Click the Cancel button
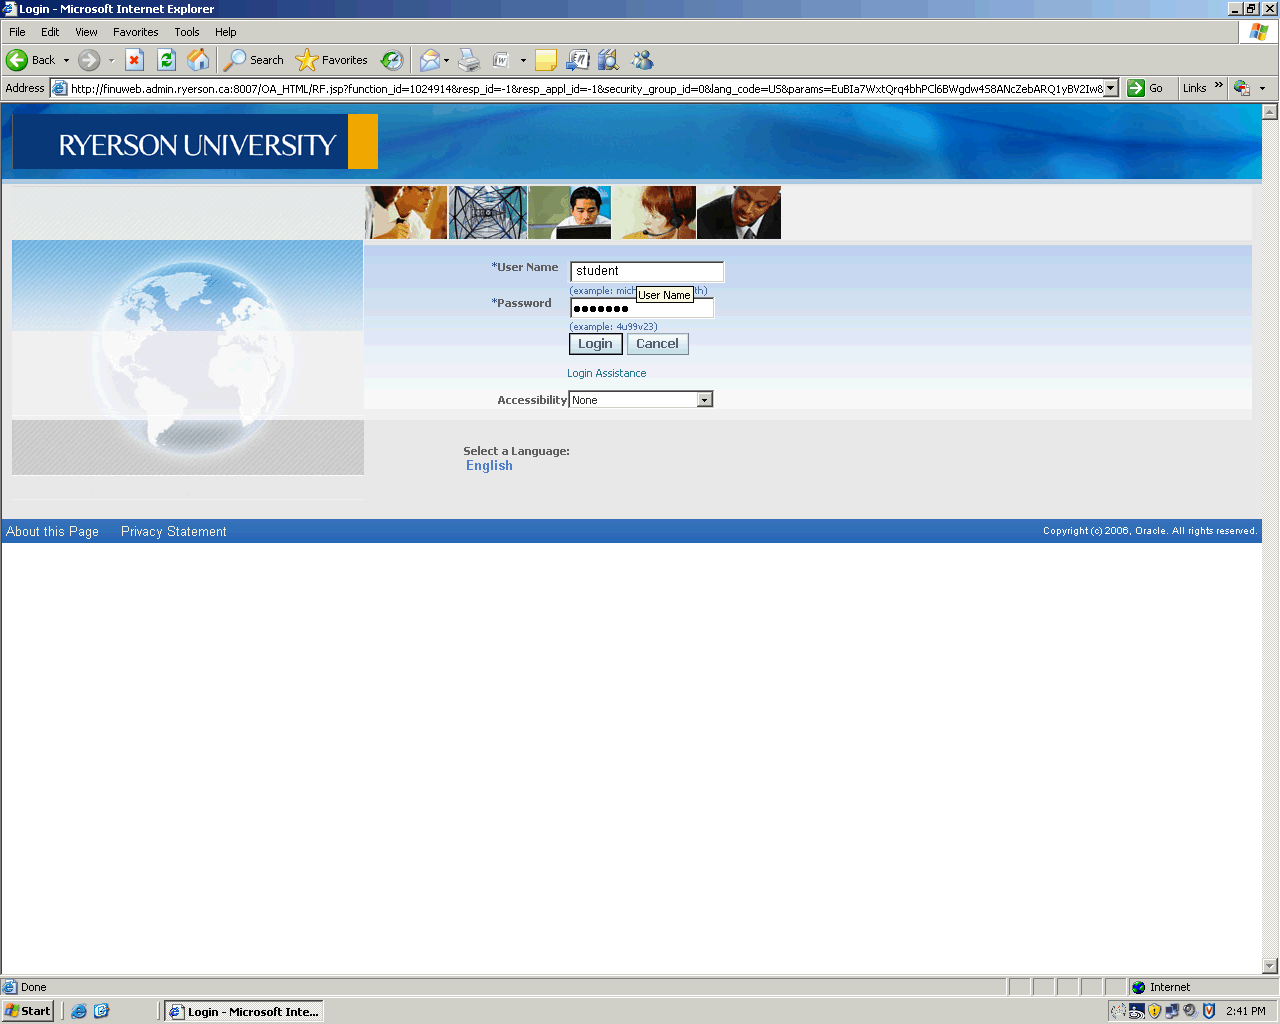Screen dimensions: 1280x1024 coord(657,344)
